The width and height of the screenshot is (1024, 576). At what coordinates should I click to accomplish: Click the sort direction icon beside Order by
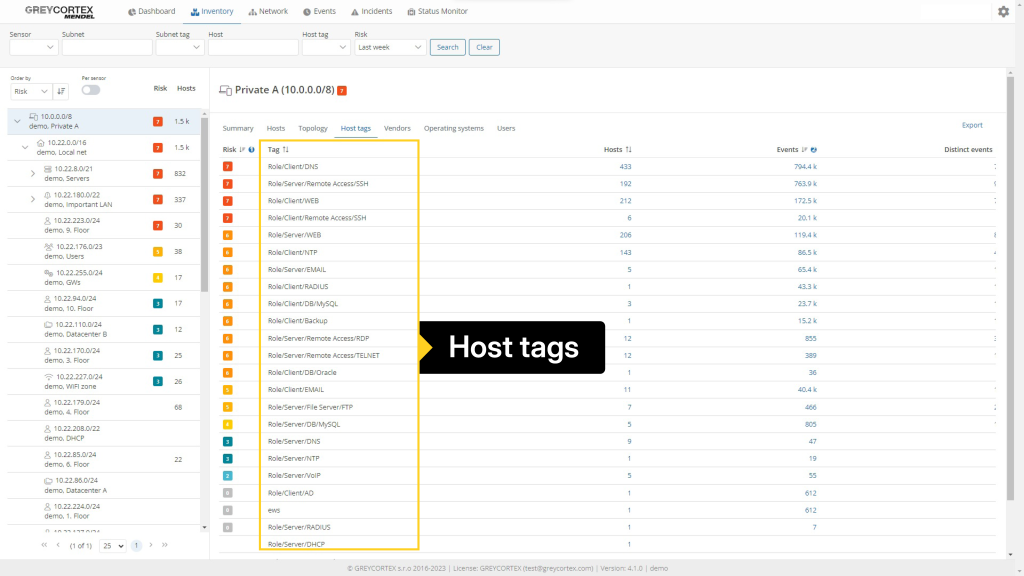61,91
